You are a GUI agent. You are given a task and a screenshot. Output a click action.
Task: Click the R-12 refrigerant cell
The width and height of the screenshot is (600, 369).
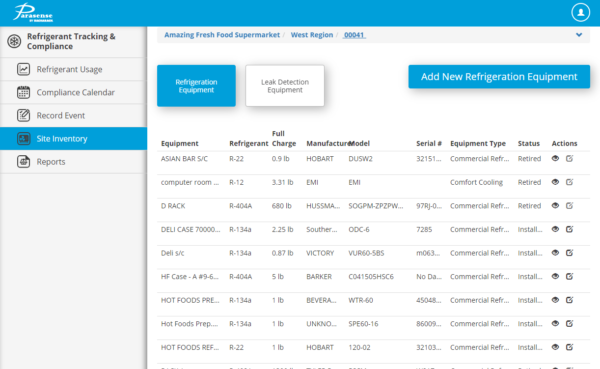point(236,182)
